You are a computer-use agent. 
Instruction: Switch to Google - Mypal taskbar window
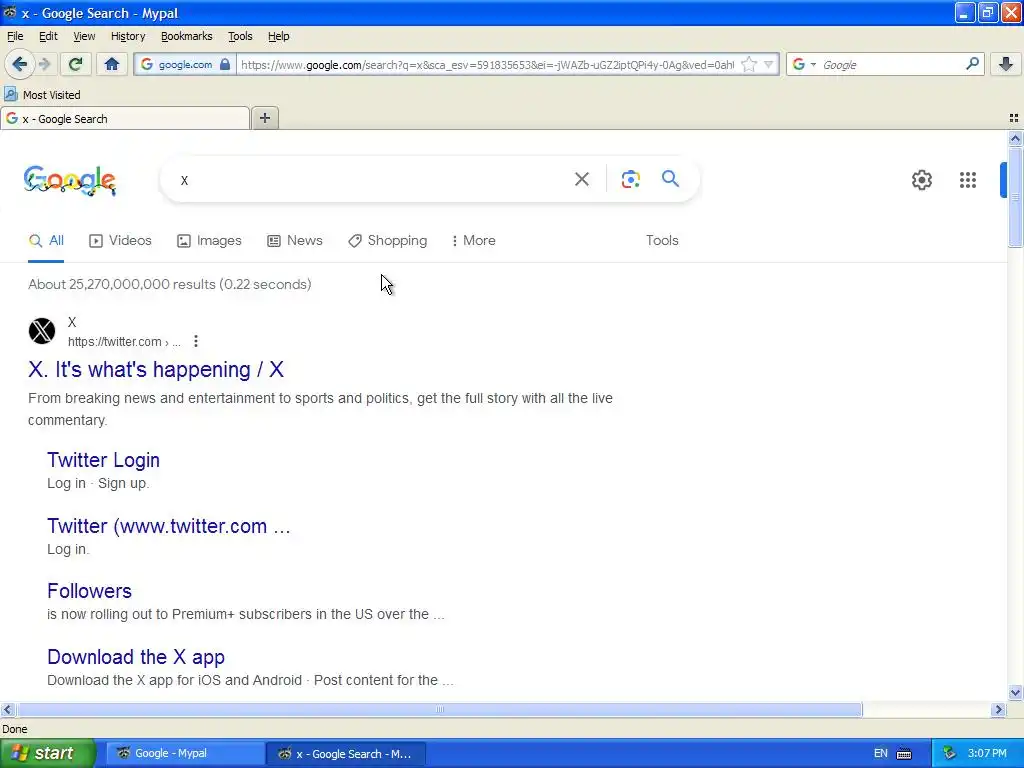point(185,753)
